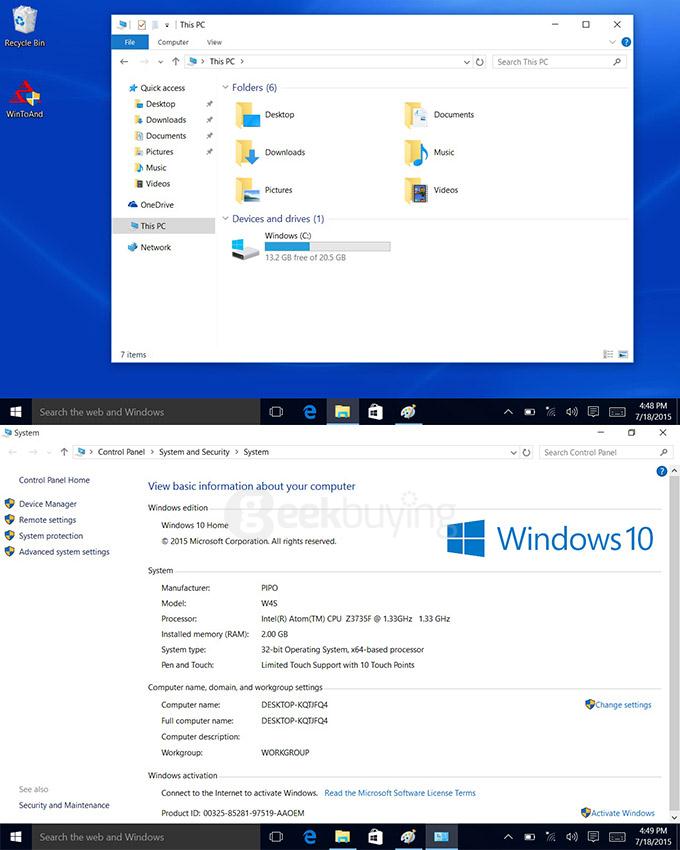
Task: Open the Music folder in Folders section
Action: [x=429, y=152]
